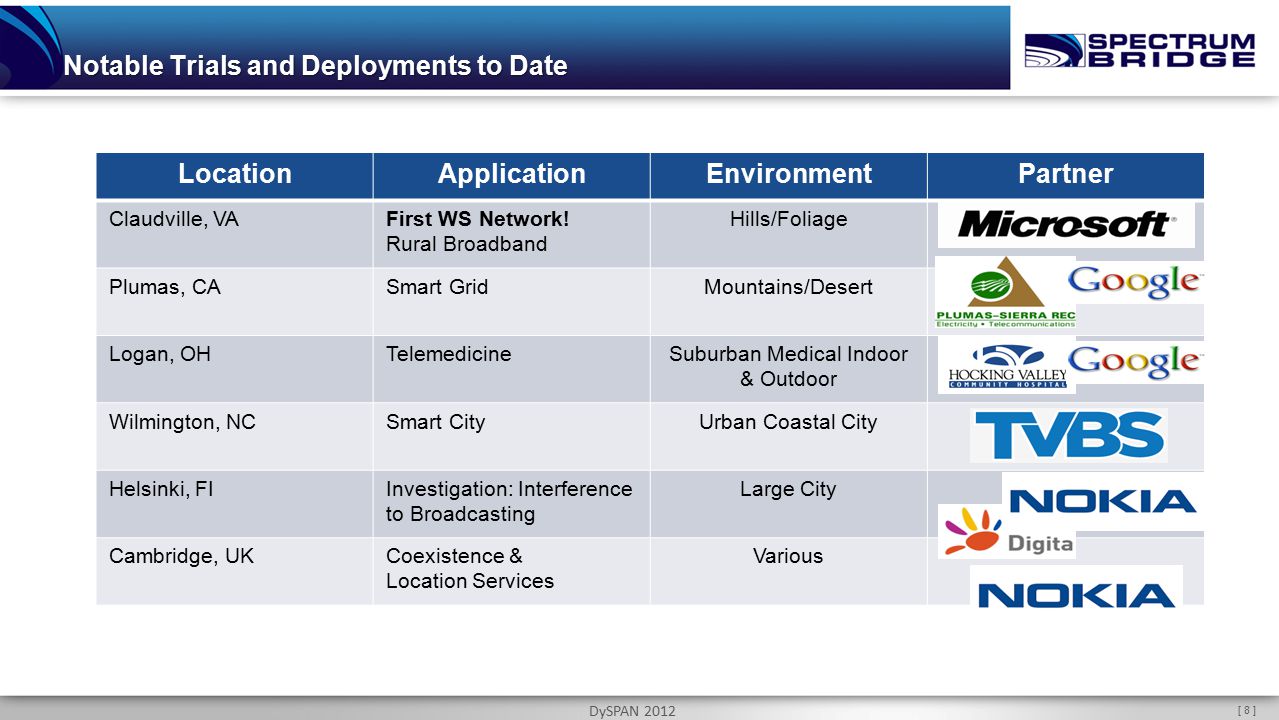This screenshot has width=1279, height=720.
Task: Click the 'Smart Grid' application cell
Action: coord(512,301)
